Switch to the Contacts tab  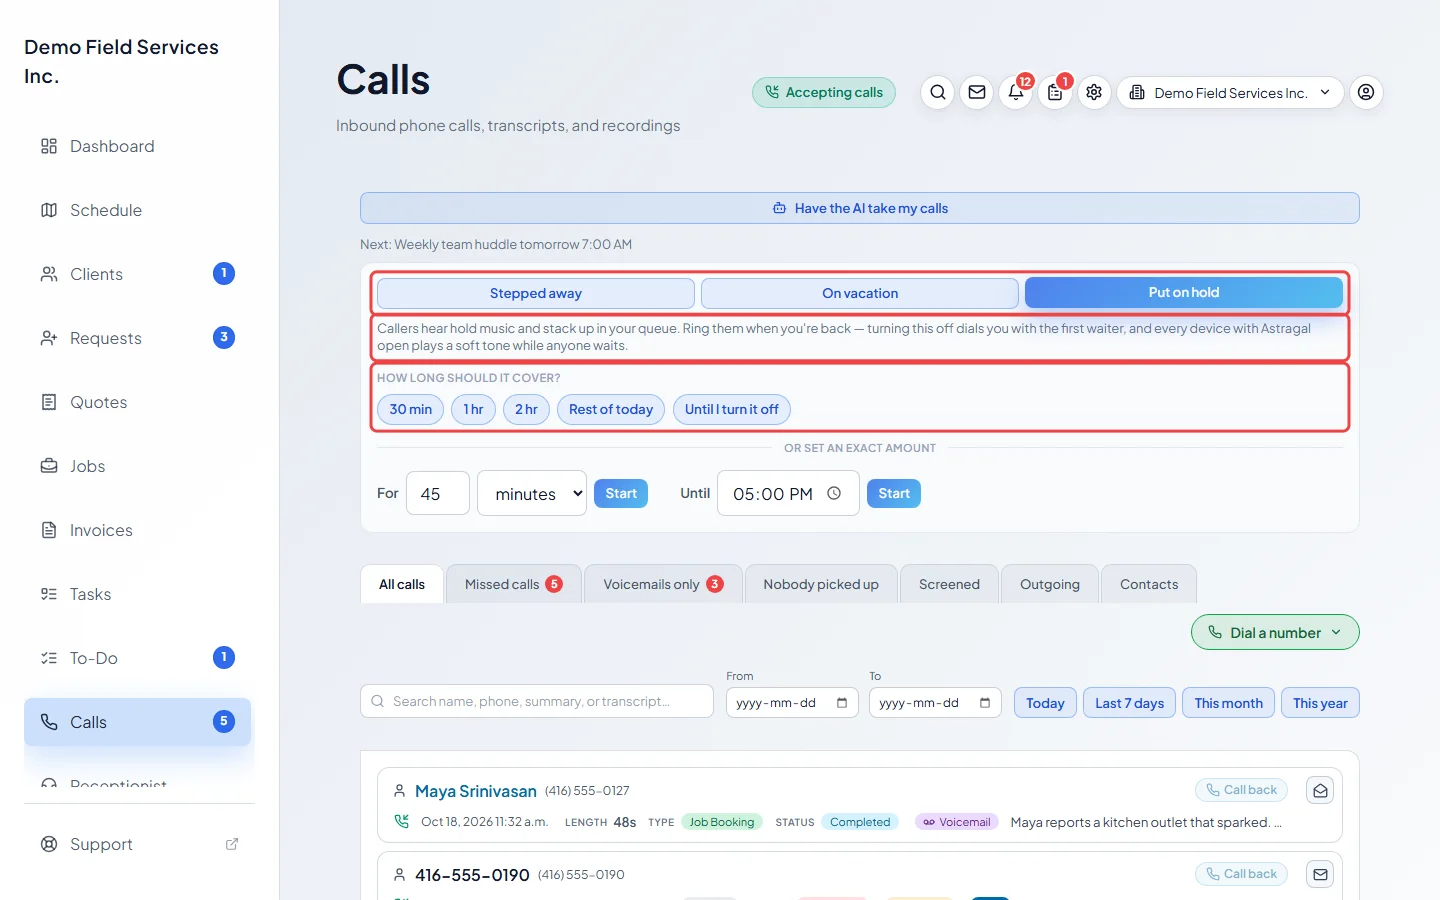1149,584
